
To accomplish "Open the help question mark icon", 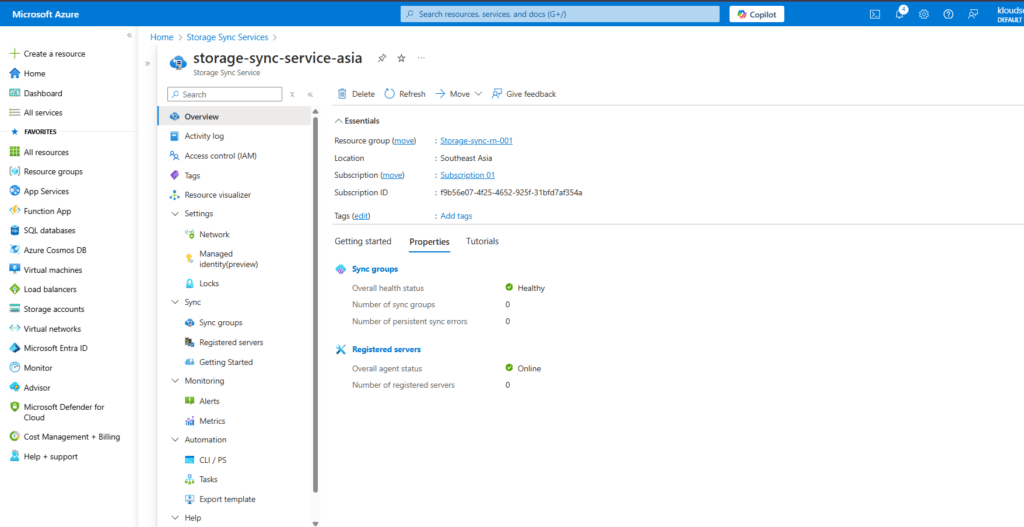I will pyautogui.click(x=948, y=14).
